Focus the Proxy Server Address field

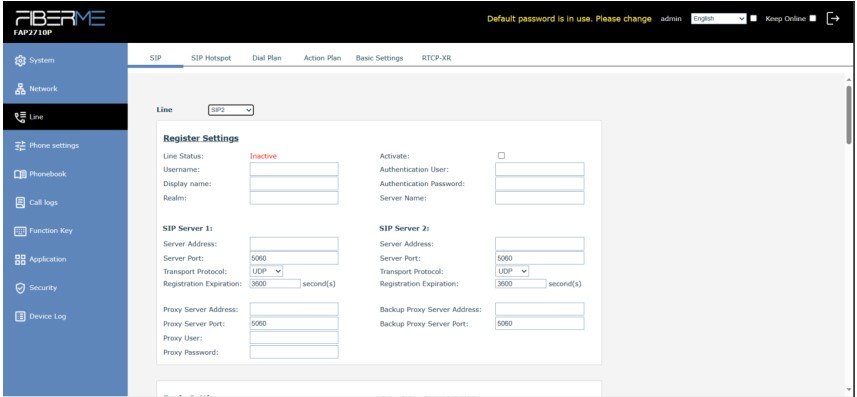[x=294, y=310]
